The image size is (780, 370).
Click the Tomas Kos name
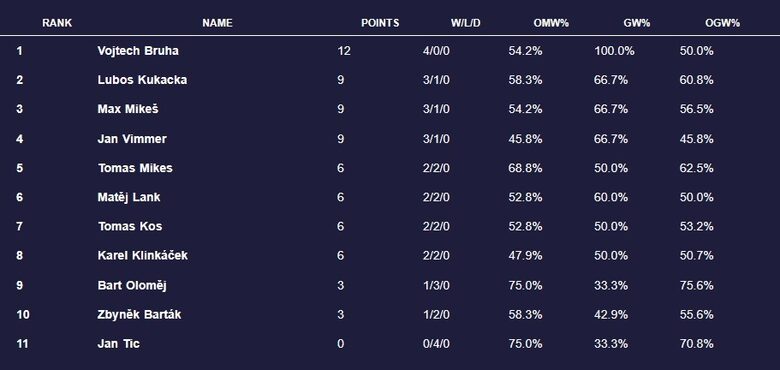coord(130,226)
